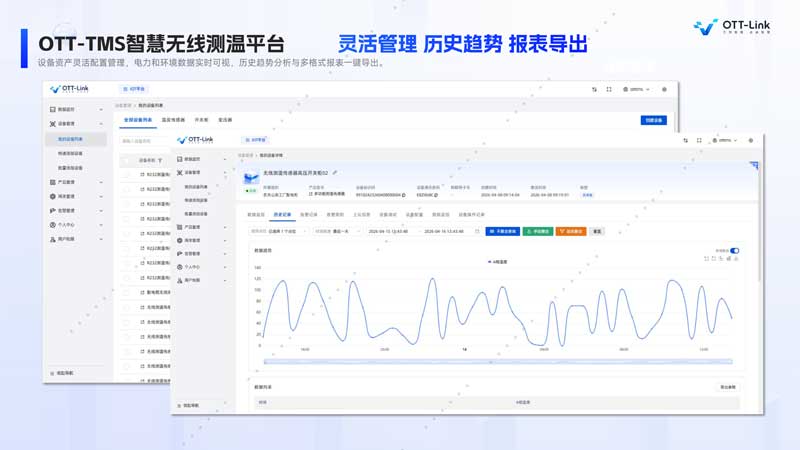Click the blue 创建设备 button in the back window
This screenshot has height=450, width=800.
tap(654, 120)
